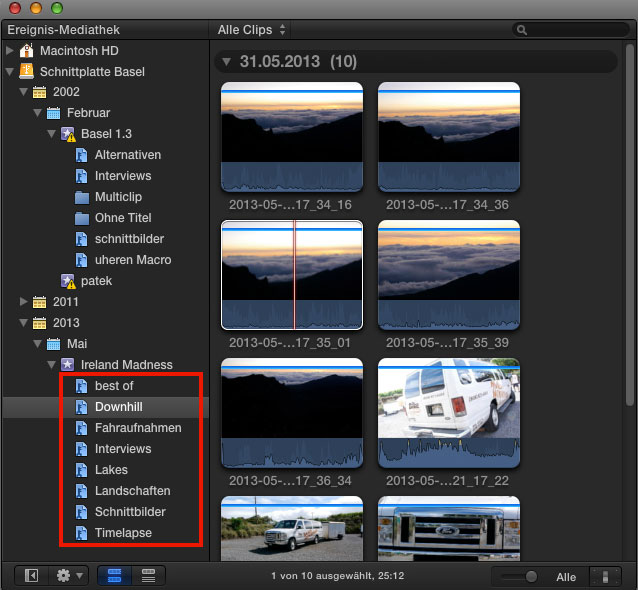Select the Timelapse keyword collection icon

pyautogui.click(x=82, y=533)
